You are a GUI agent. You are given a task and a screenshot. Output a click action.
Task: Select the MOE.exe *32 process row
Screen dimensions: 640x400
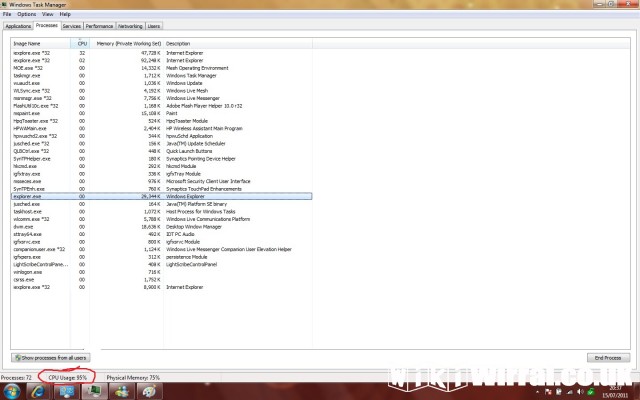(x=162, y=68)
